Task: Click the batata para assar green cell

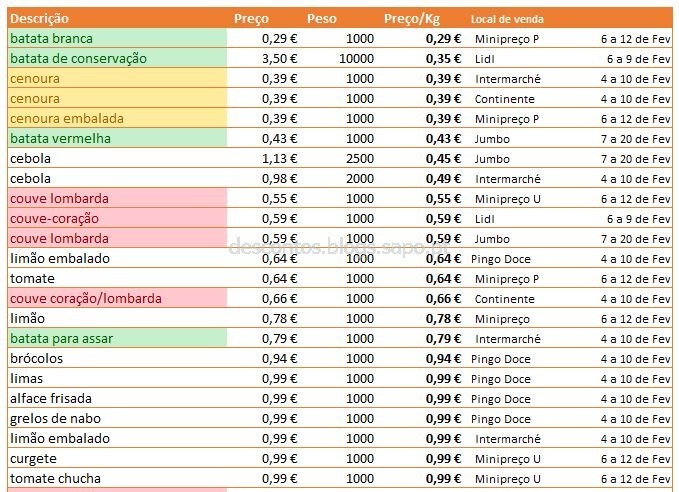Action: click(117, 339)
